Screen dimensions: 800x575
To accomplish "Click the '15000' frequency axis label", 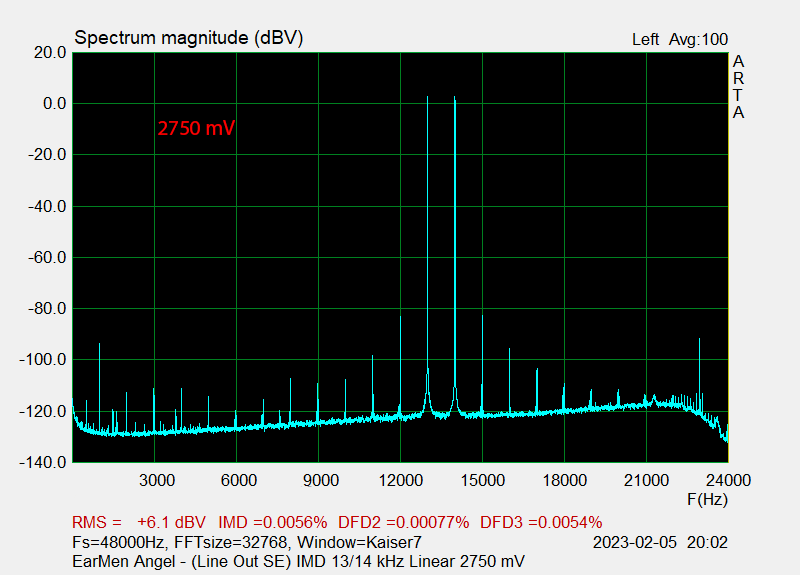I will [483, 481].
